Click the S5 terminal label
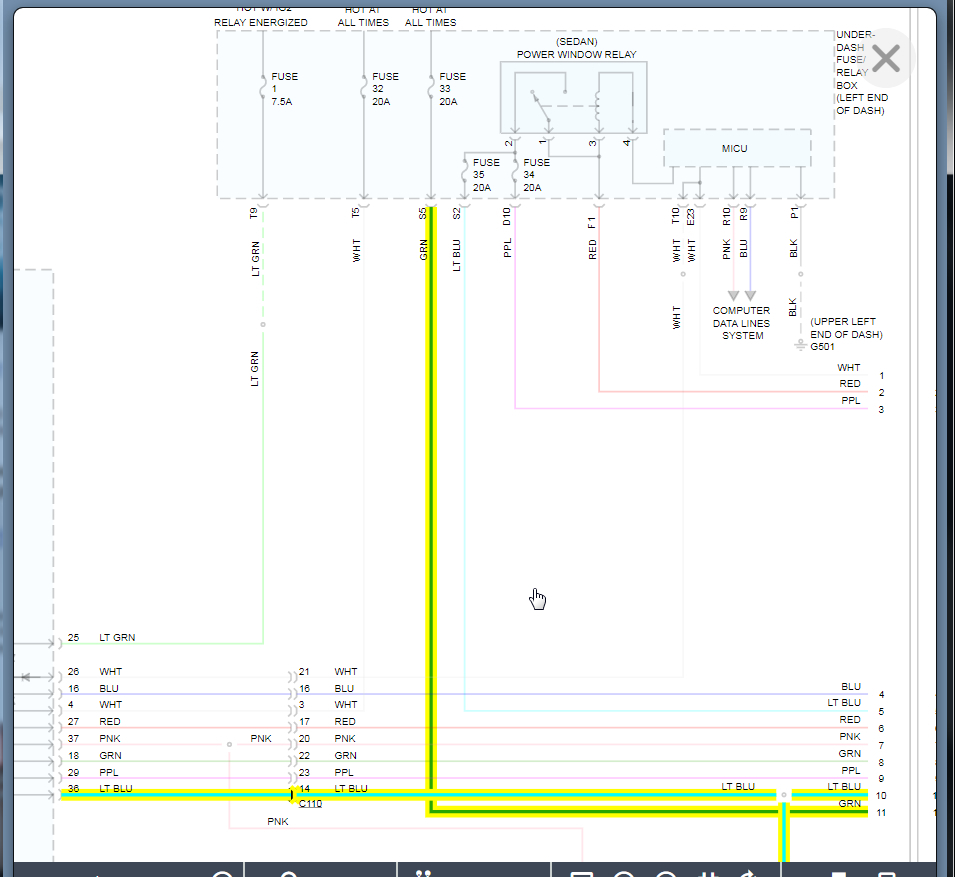The width and height of the screenshot is (955, 877). tap(422, 213)
